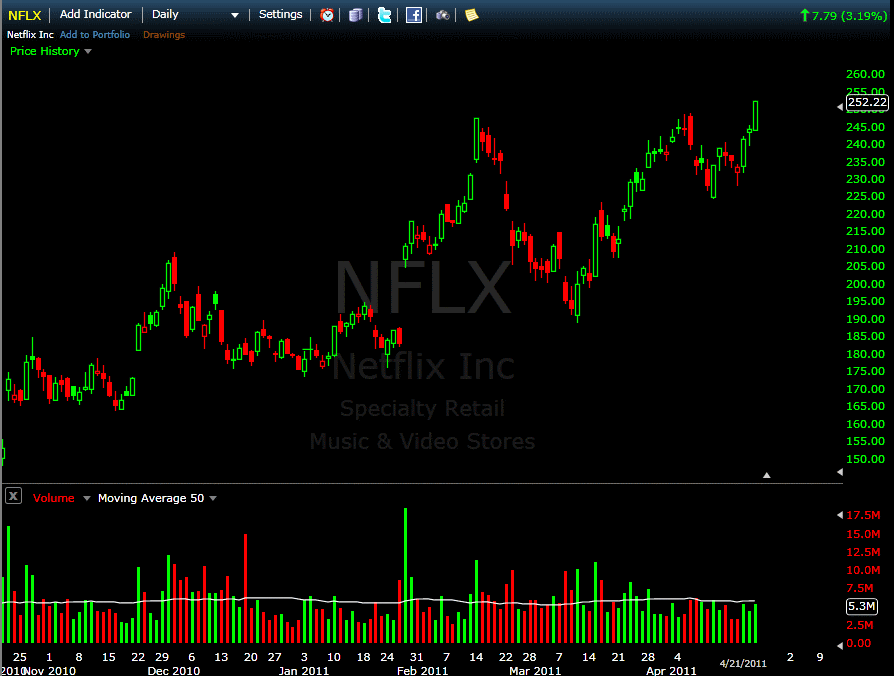Viewport: 894px width, 676px height.
Task: Click the white up-triangle under the price chart
Action: 767,475
